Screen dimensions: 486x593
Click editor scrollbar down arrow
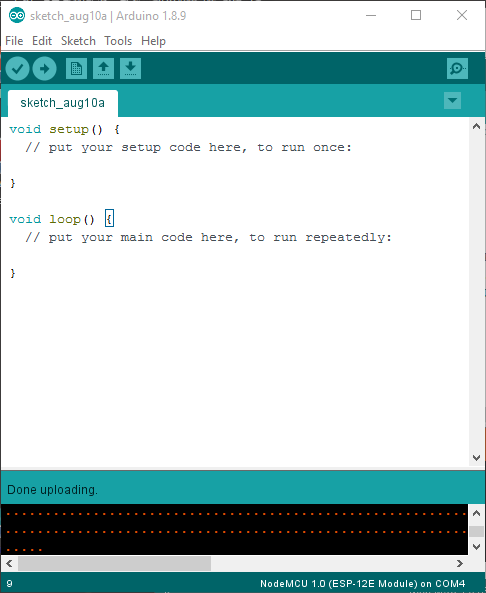click(477, 458)
